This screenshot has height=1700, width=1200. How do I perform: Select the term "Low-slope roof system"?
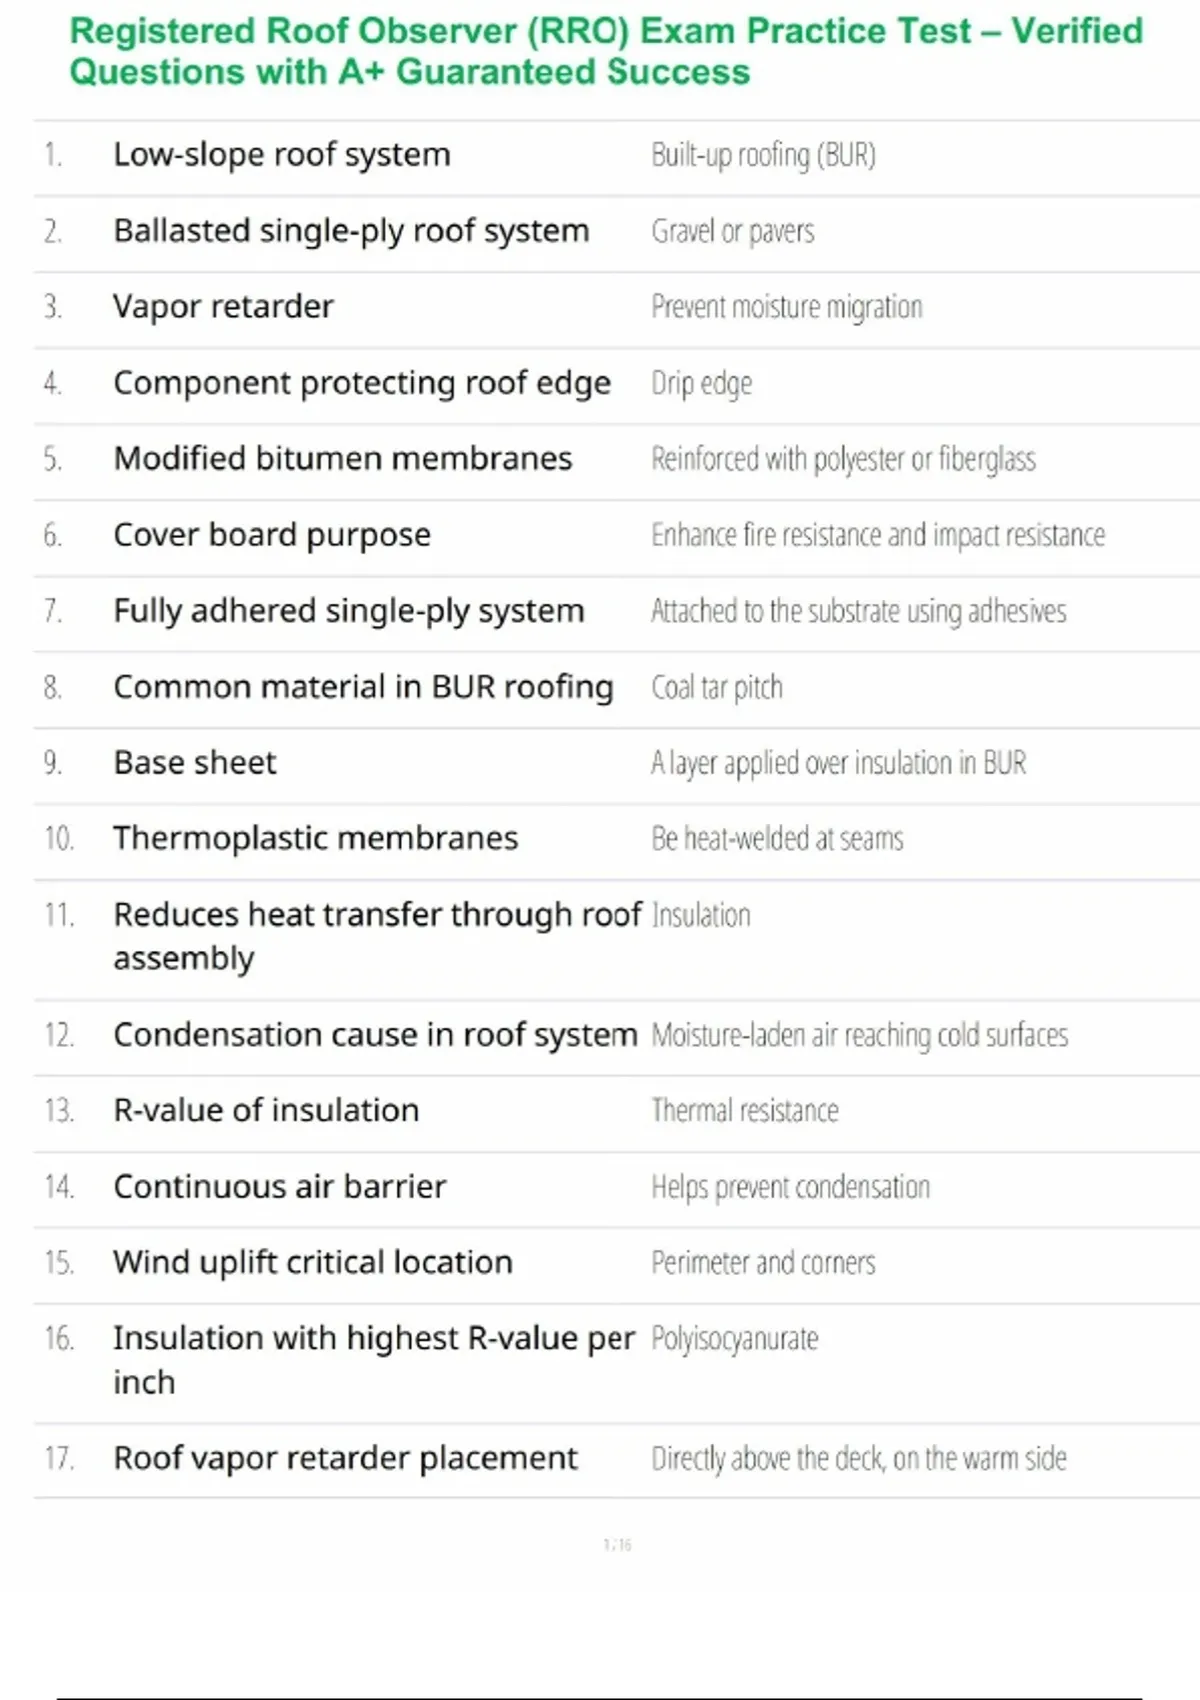click(282, 155)
